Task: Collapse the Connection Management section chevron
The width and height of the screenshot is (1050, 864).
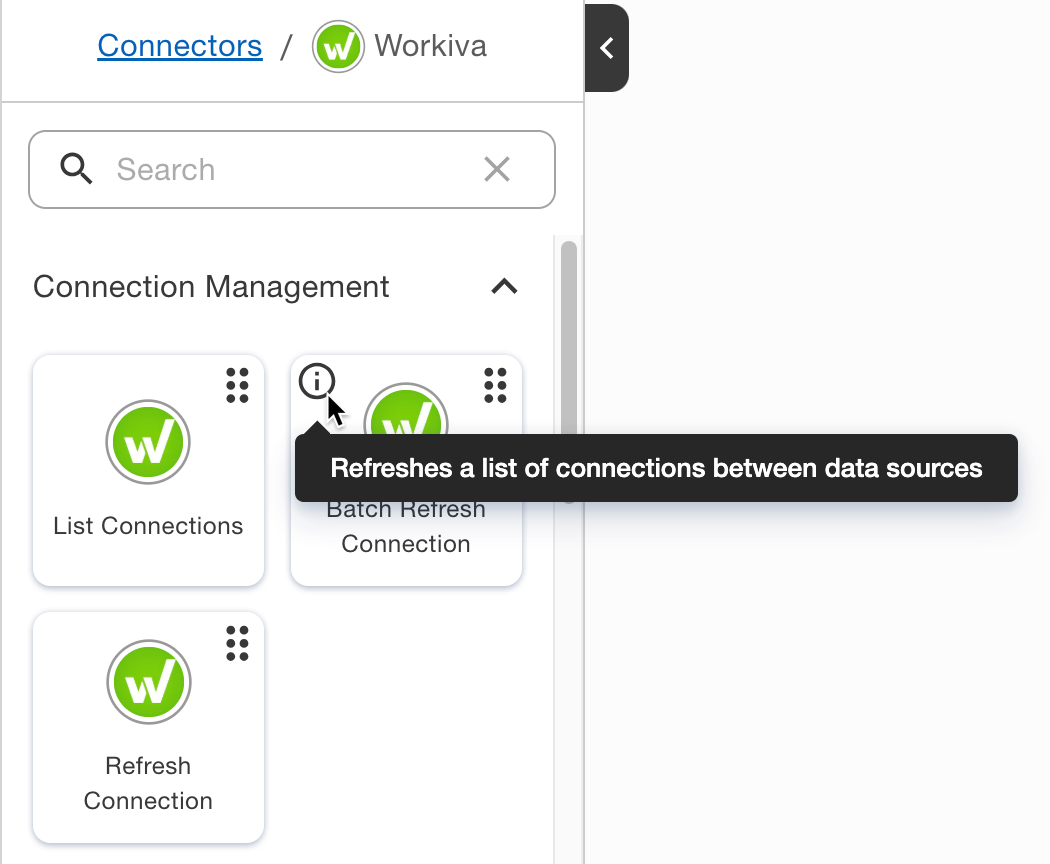Action: click(504, 287)
